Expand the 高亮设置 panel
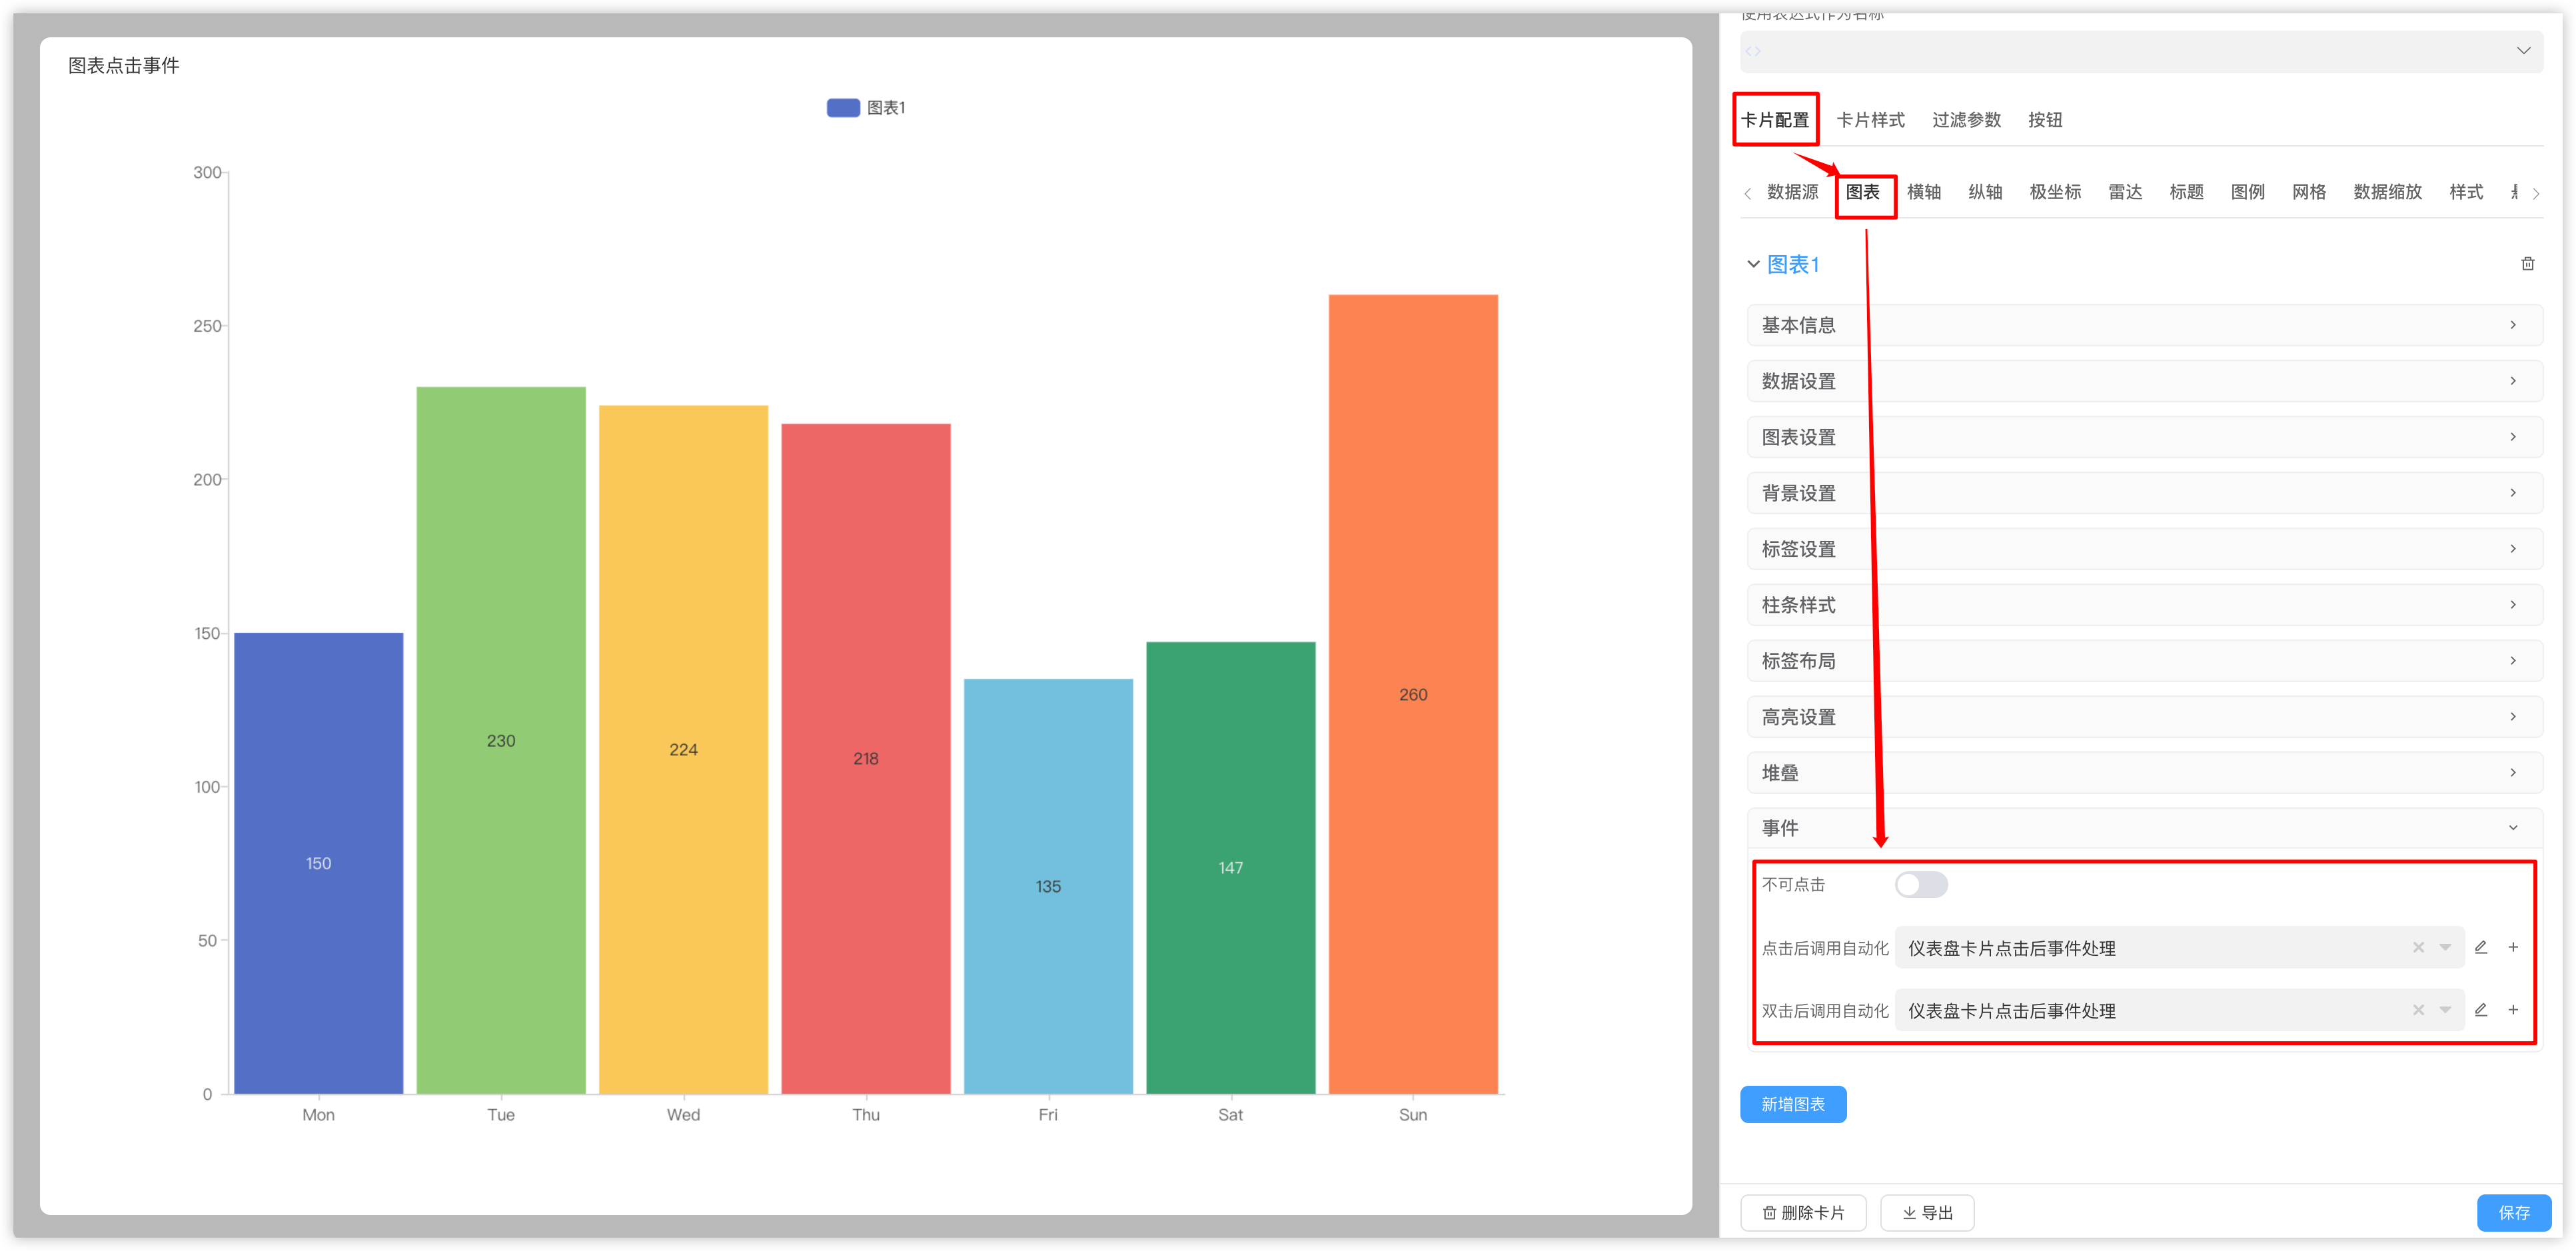The width and height of the screenshot is (2576, 1251). pyautogui.click(x=2144, y=717)
